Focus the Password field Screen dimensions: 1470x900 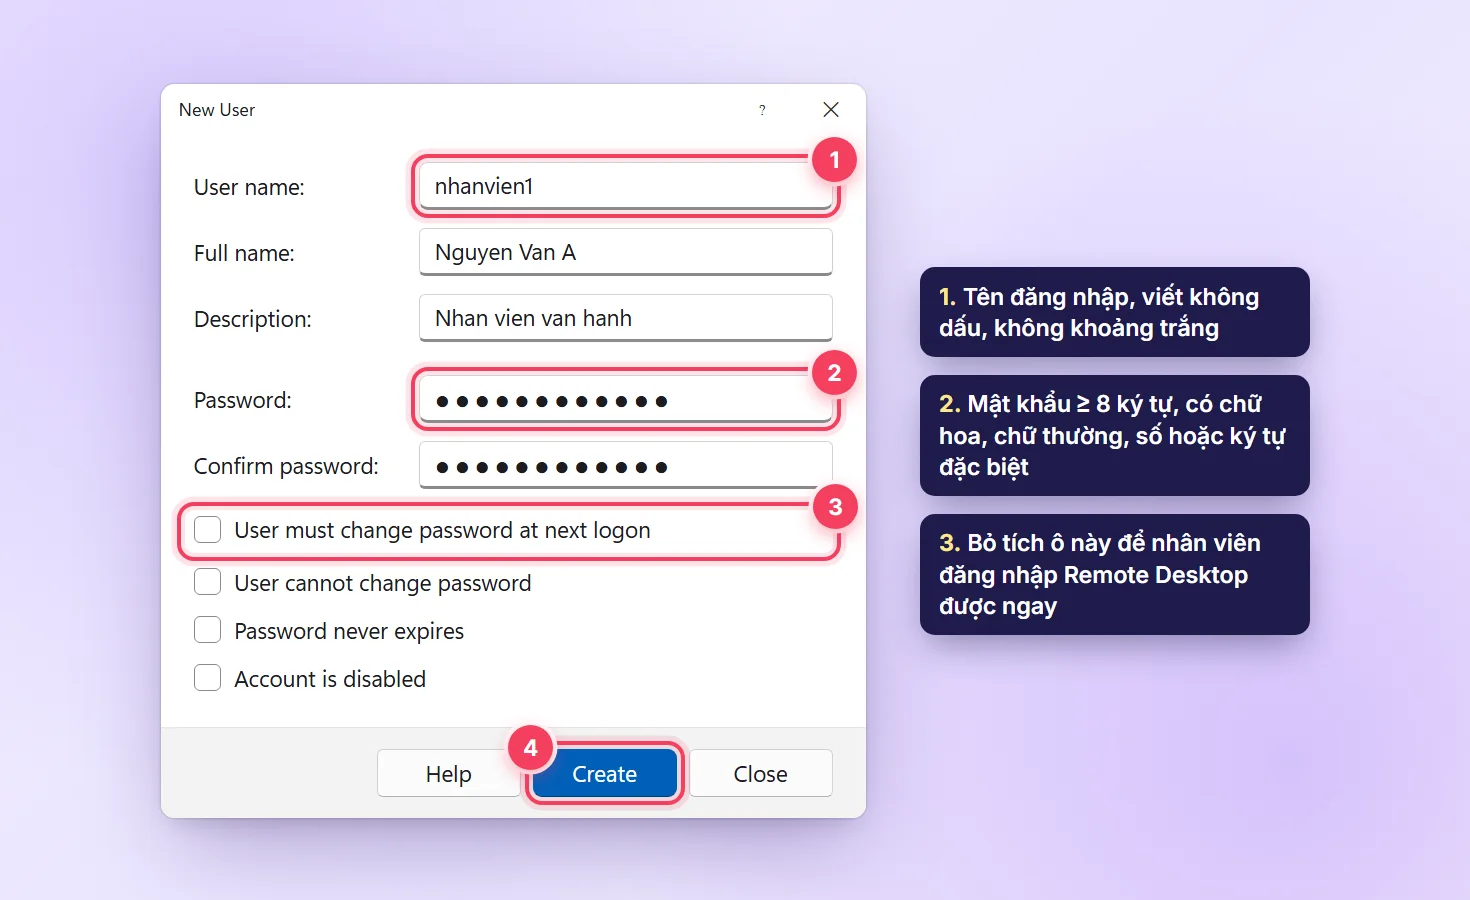point(625,400)
